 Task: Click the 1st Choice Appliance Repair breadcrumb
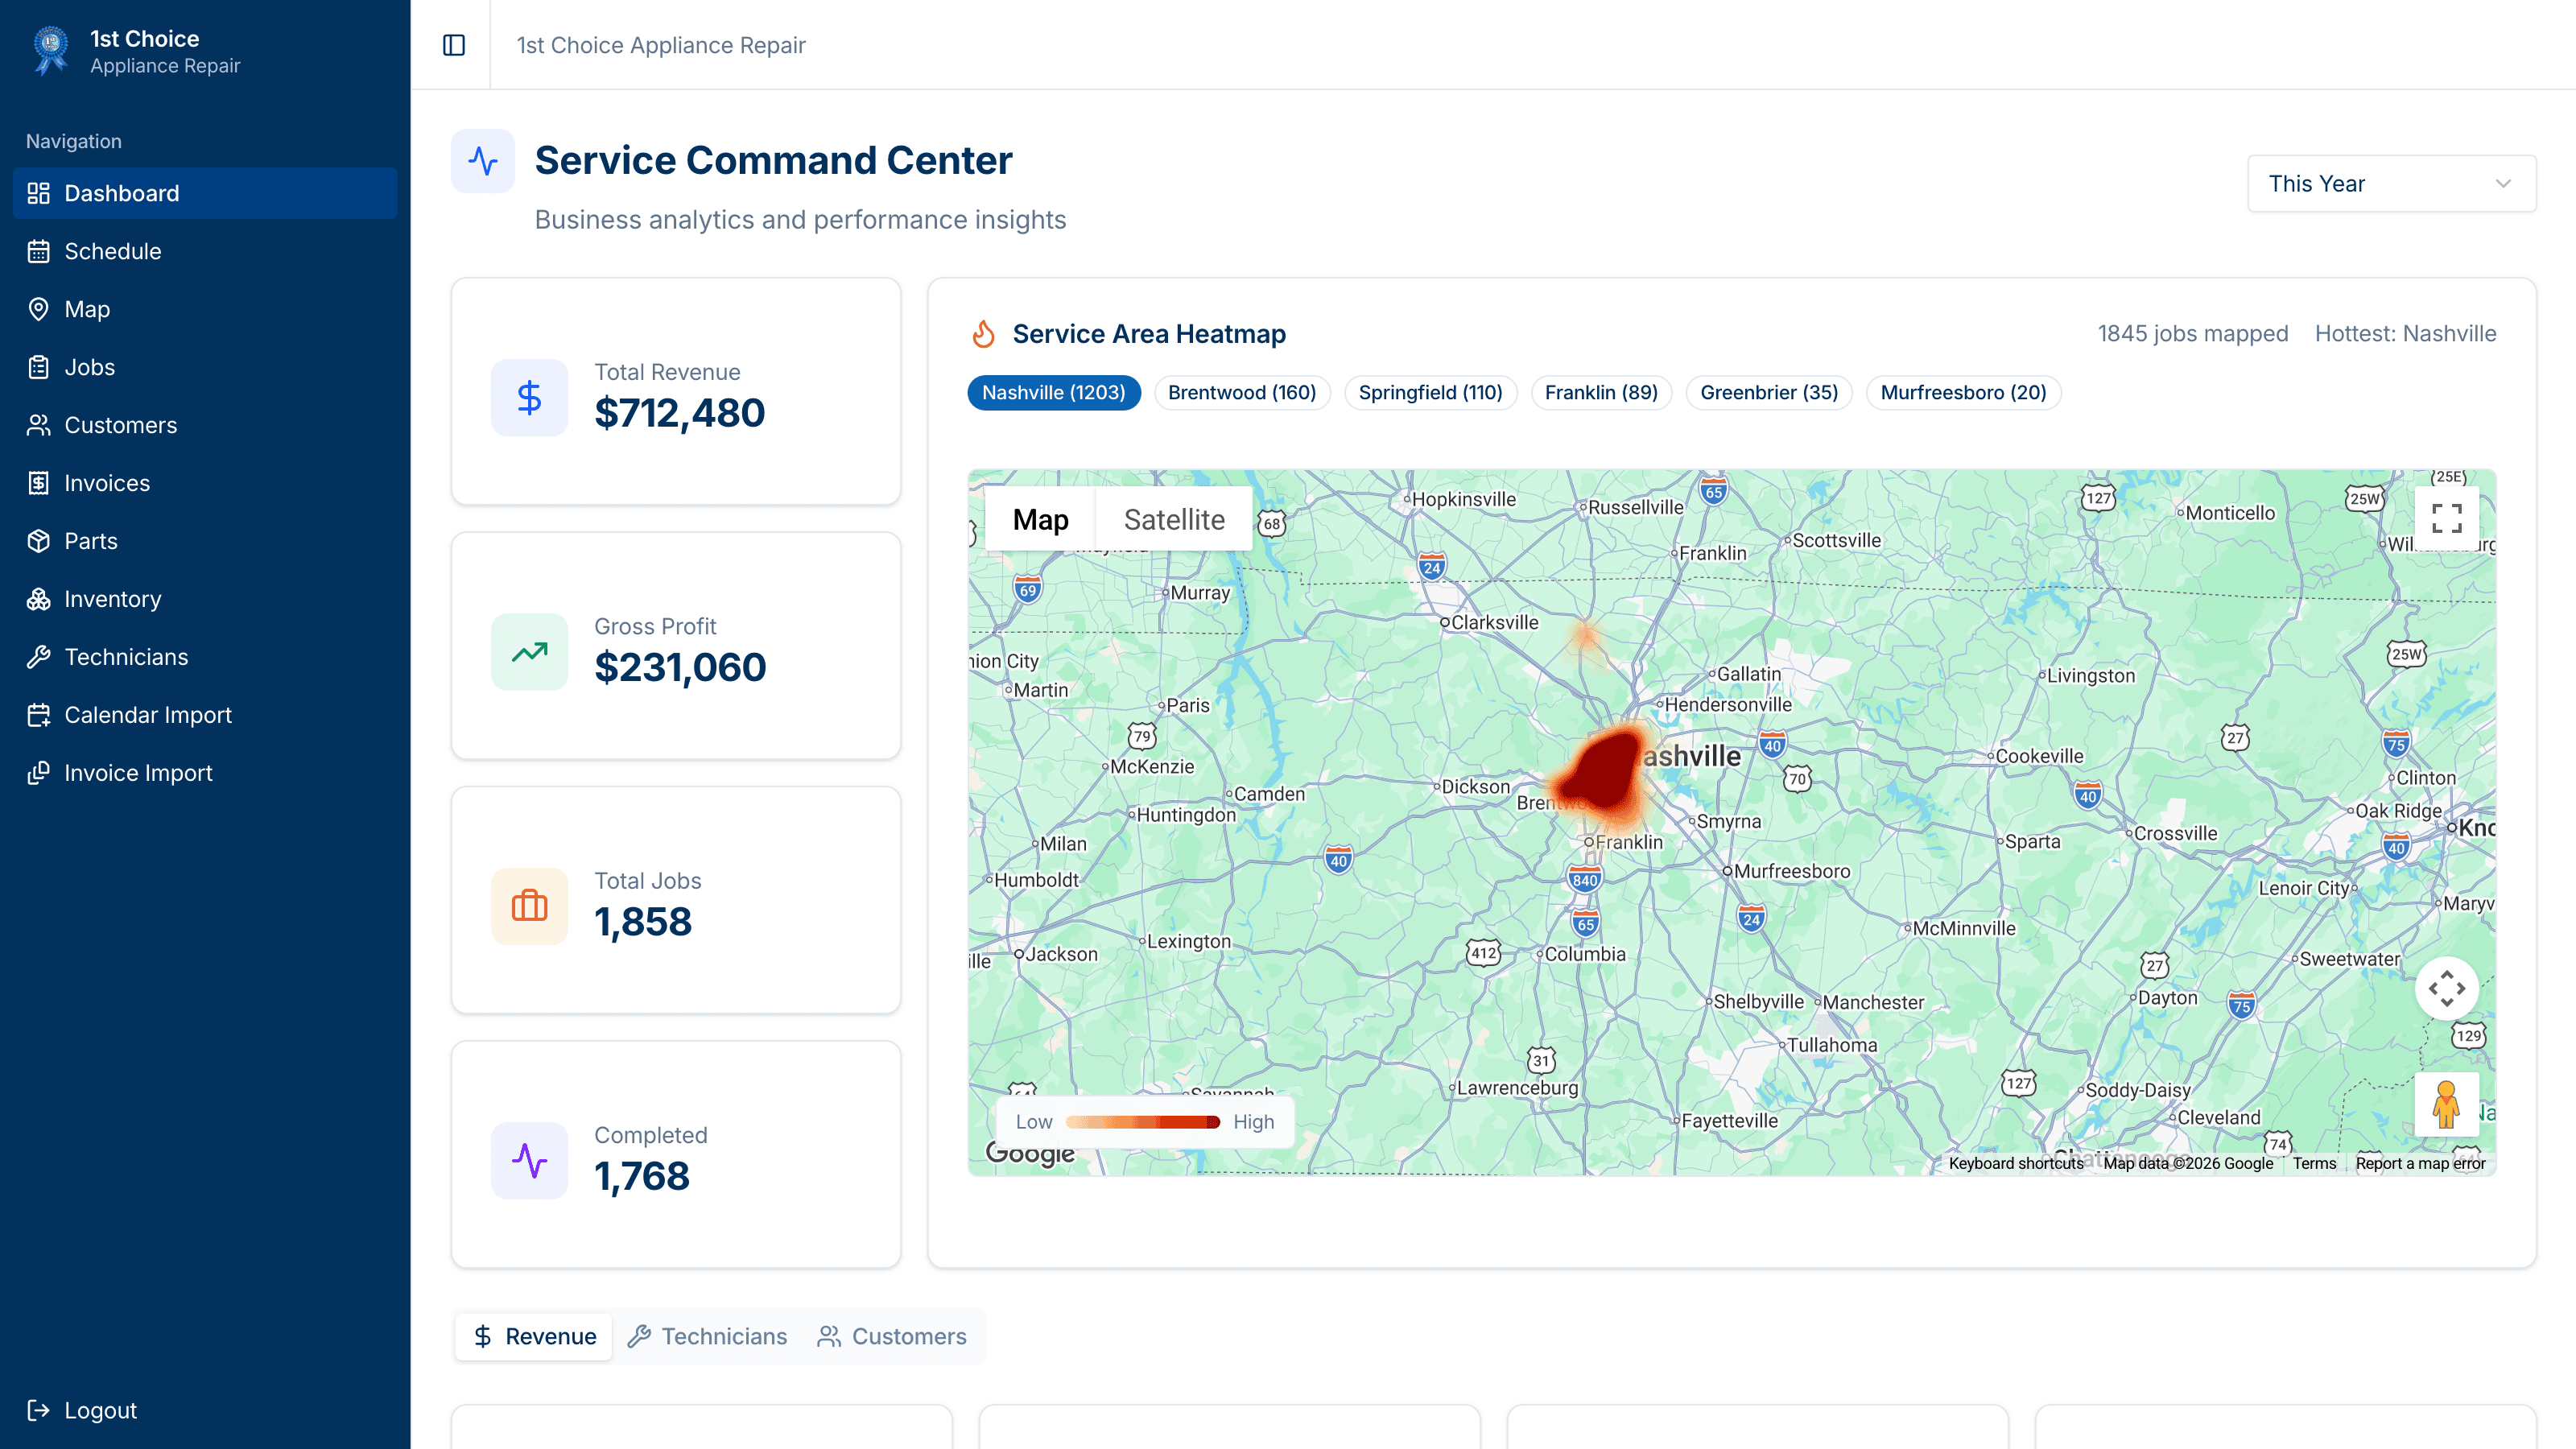coord(661,45)
